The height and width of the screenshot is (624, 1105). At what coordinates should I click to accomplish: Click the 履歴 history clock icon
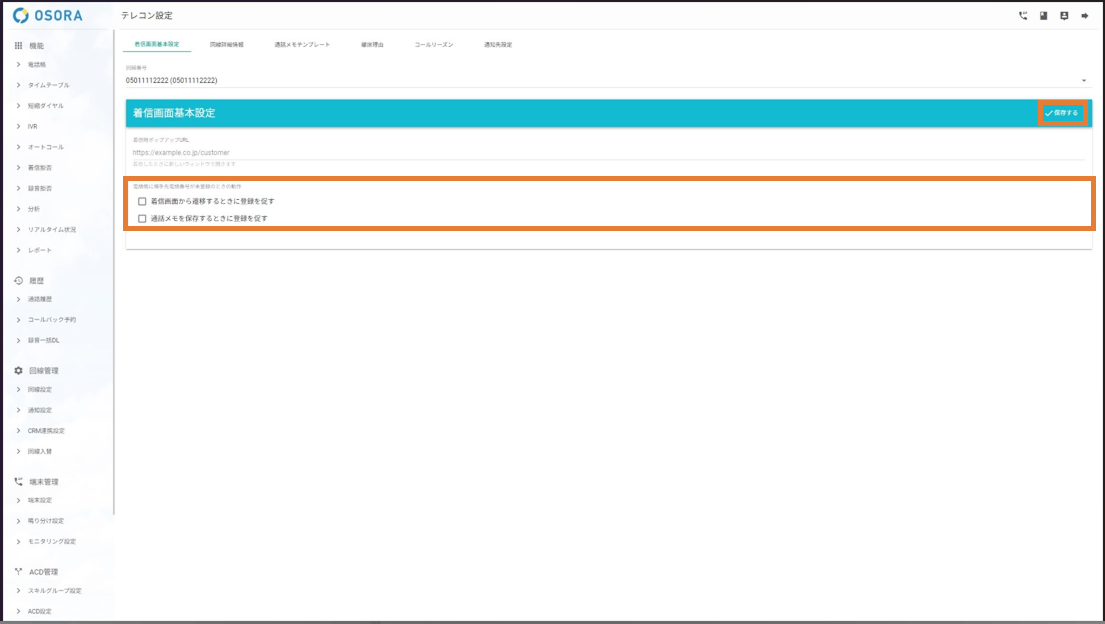point(18,281)
